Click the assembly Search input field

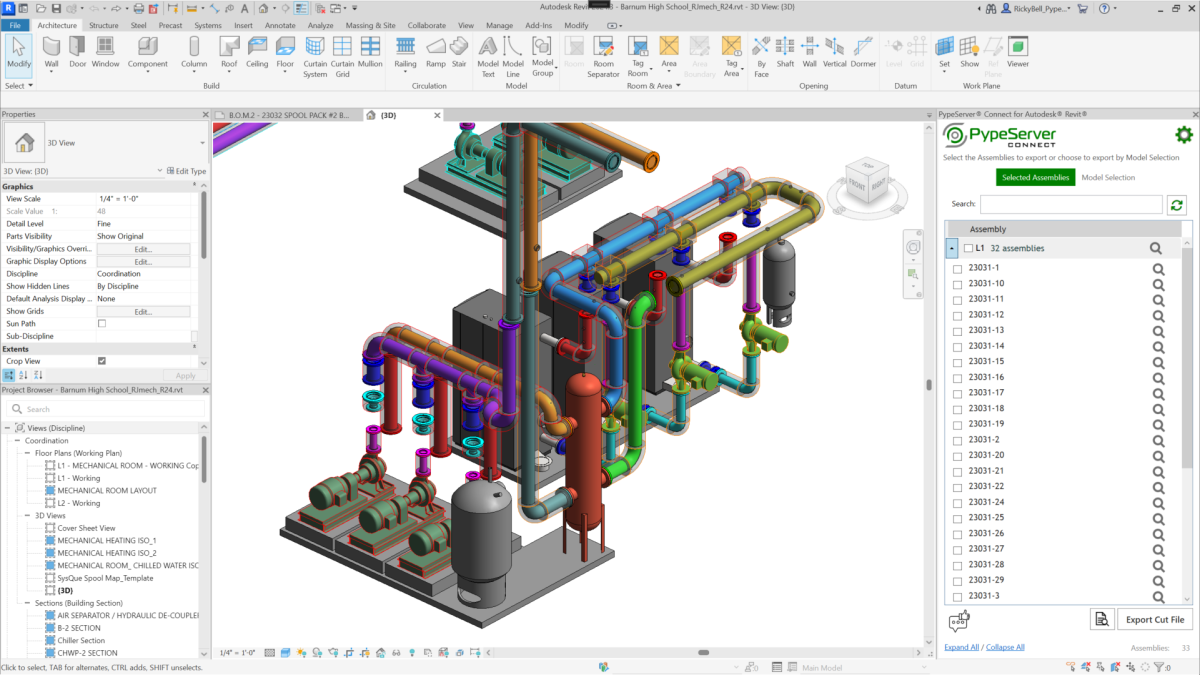coord(1070,204)
